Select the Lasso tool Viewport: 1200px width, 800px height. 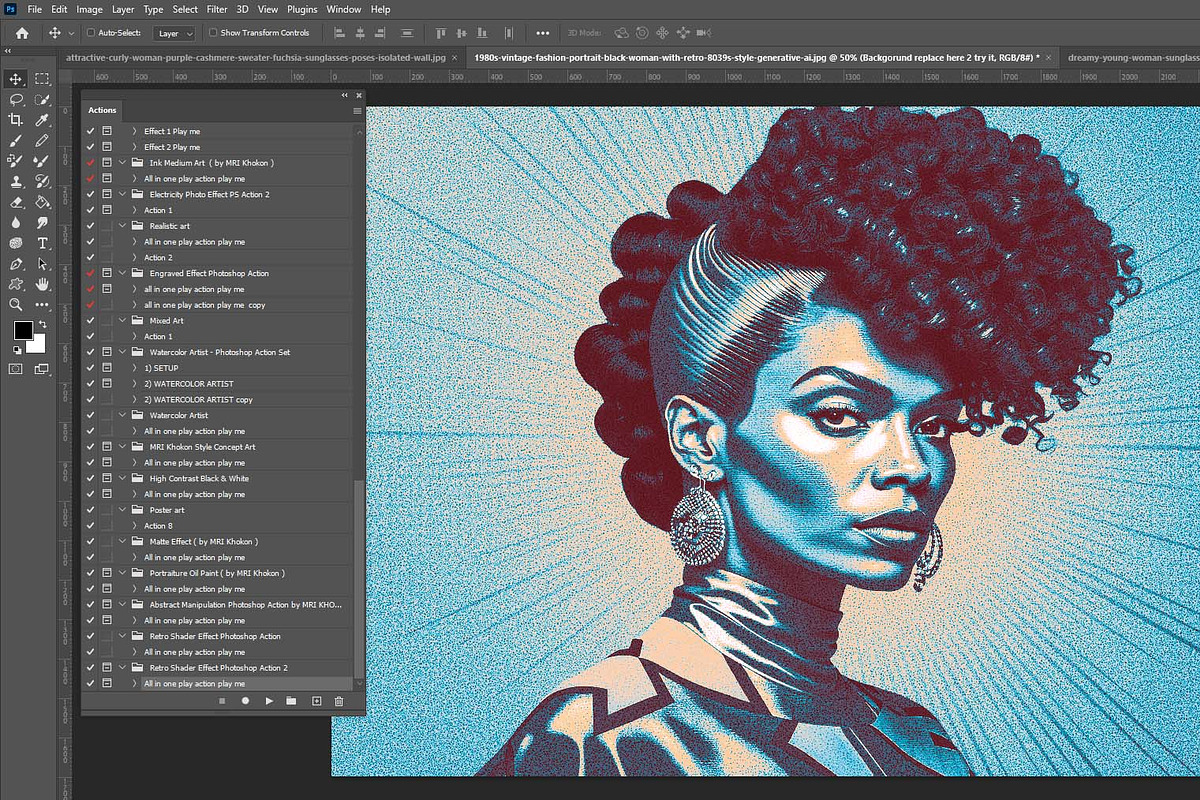pyautogui.click(x=16, y=100)
